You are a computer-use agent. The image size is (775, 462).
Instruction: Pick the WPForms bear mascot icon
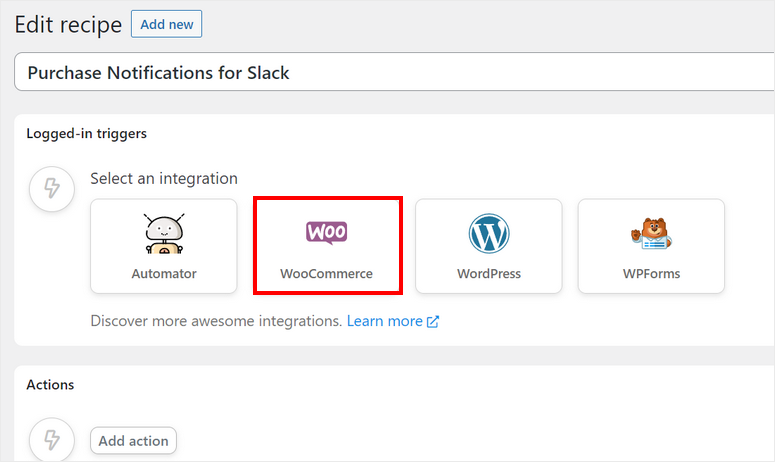[x=651, y=234]
